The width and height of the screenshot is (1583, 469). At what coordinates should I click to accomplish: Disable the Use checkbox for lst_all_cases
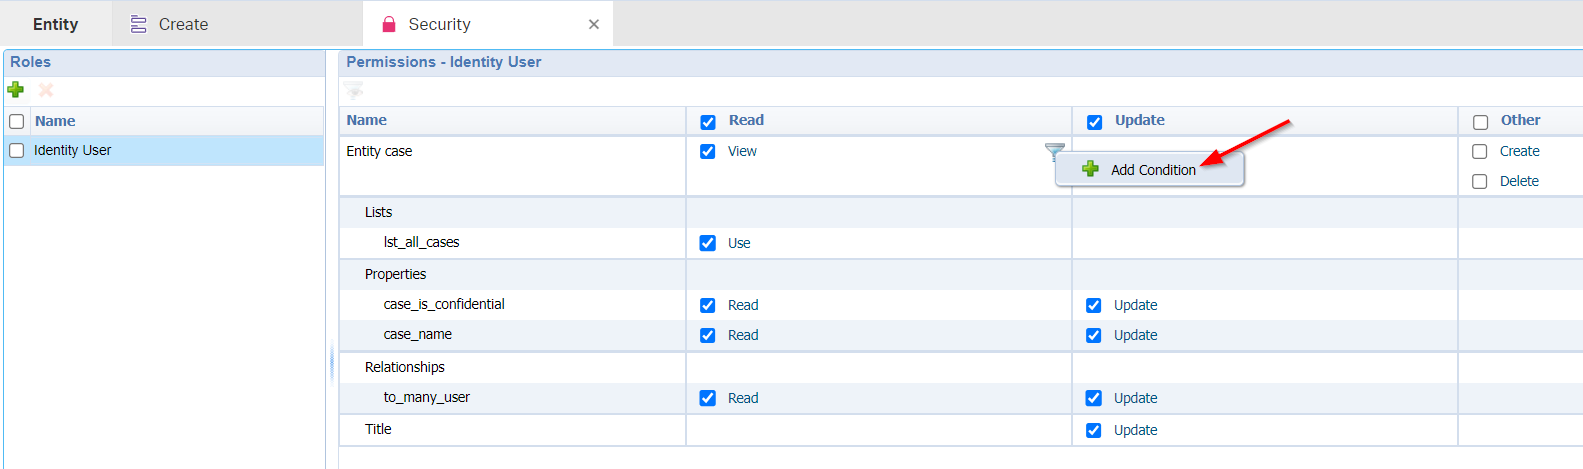(708, 243)
